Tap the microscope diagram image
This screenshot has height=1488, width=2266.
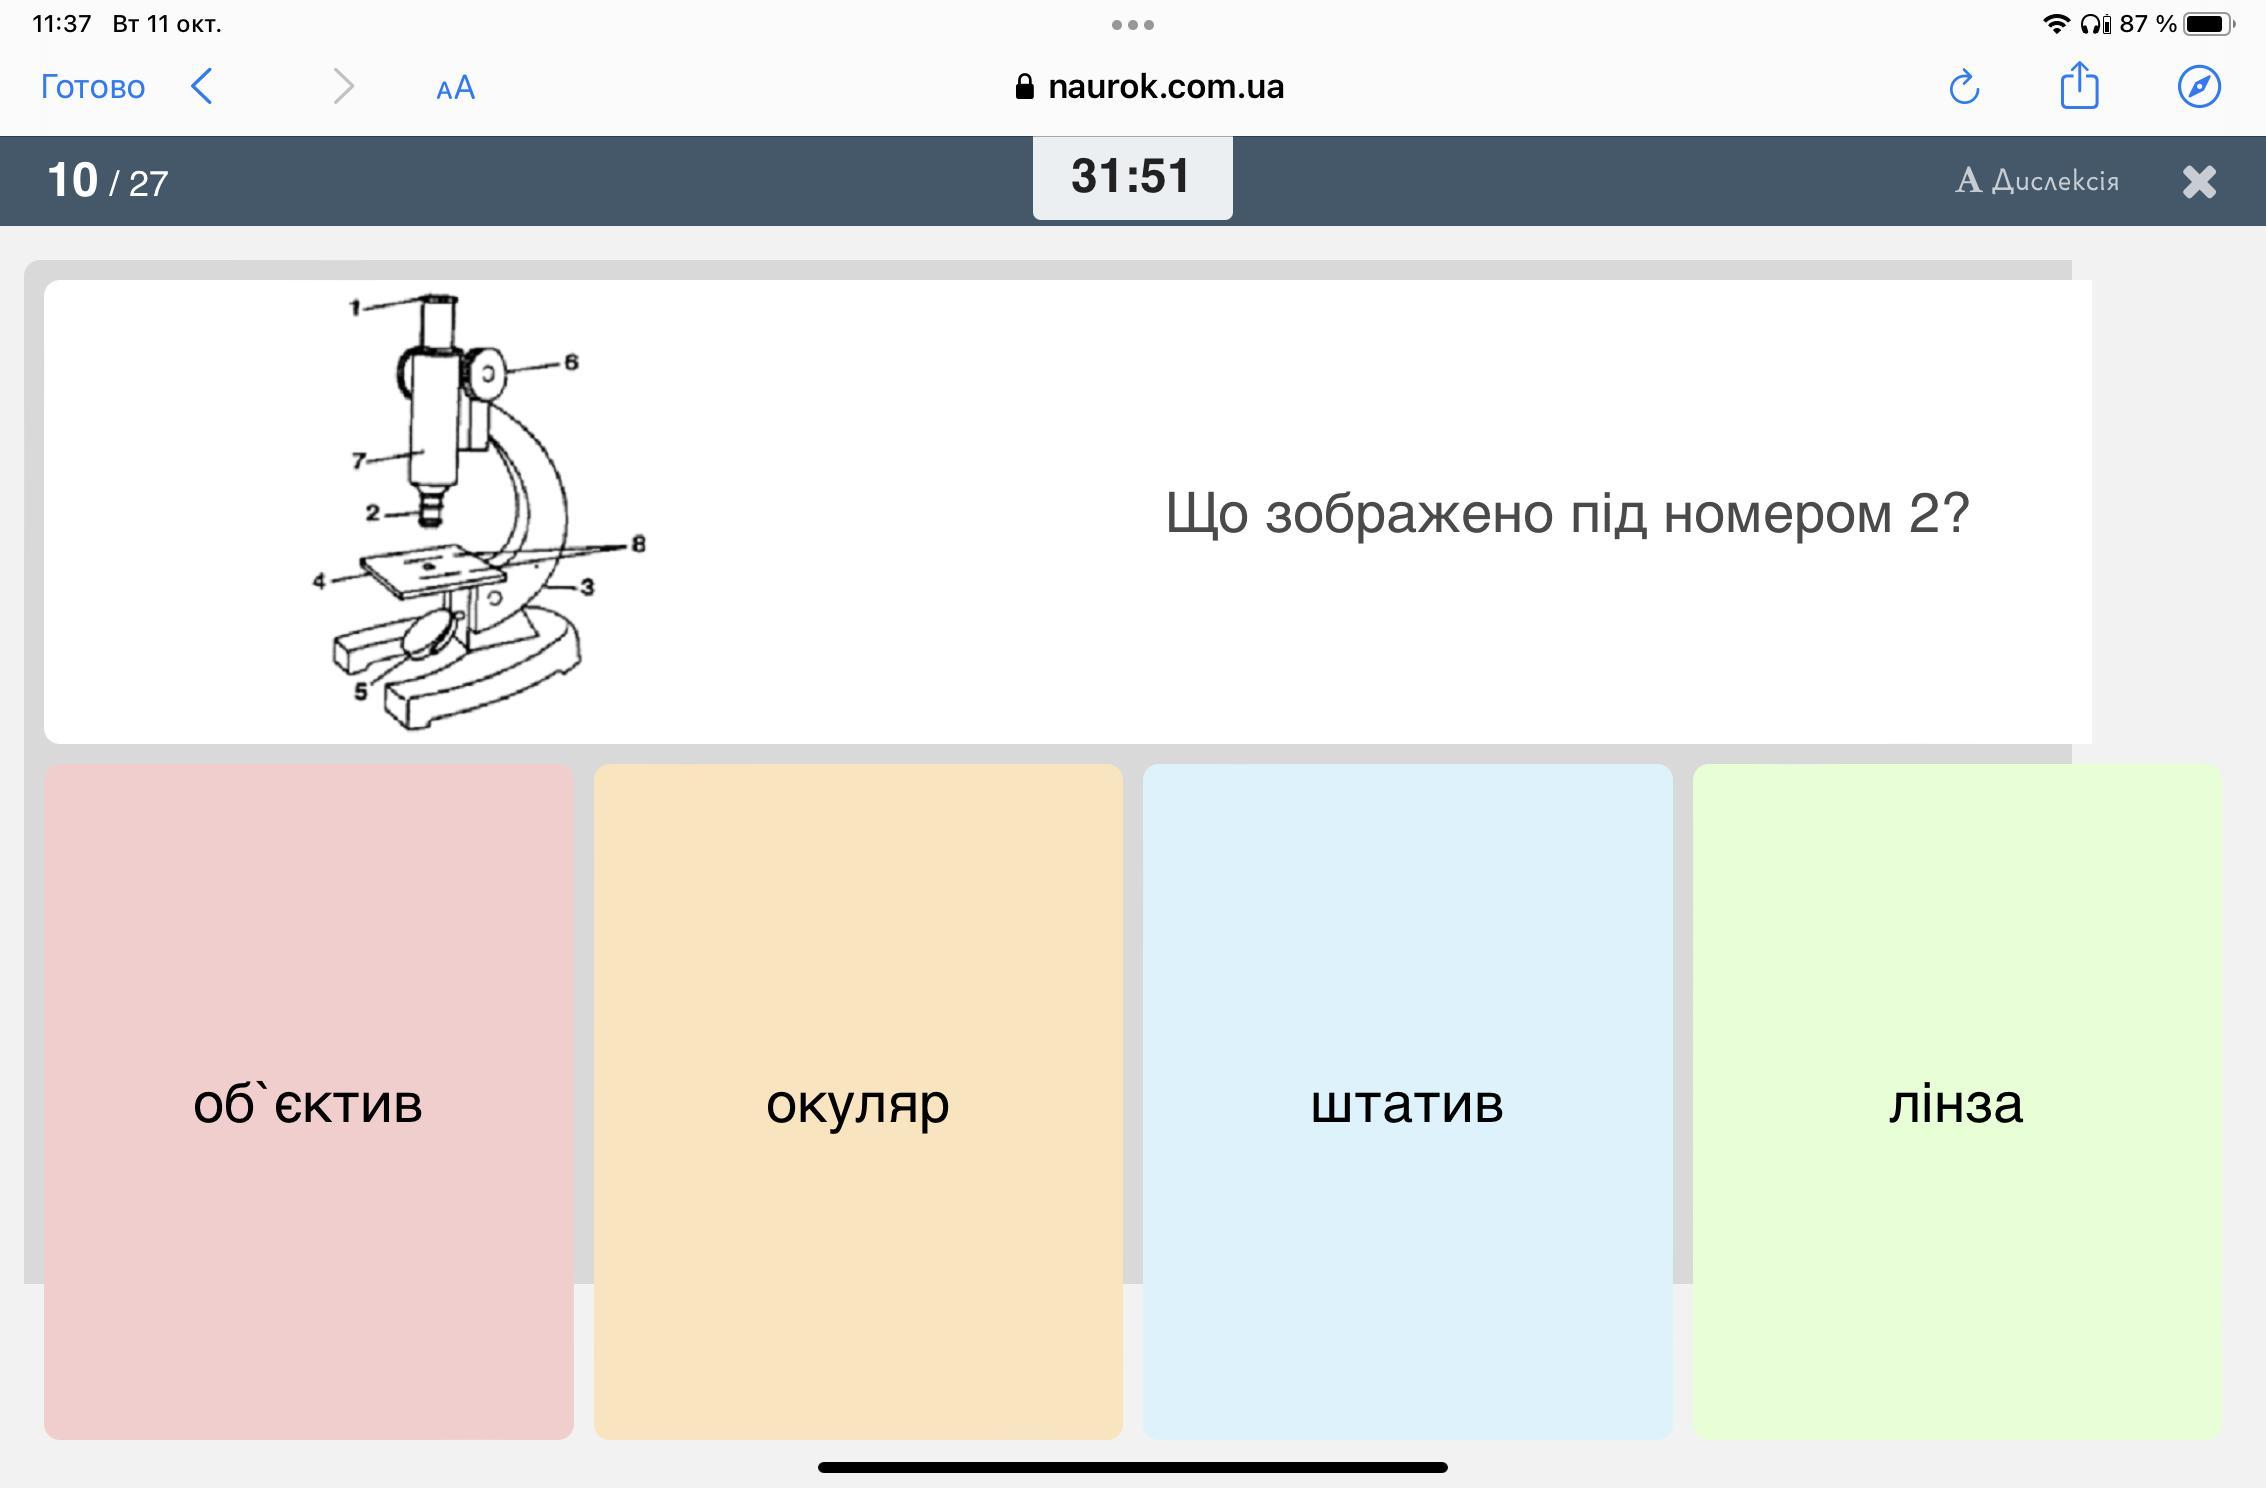click(x=470, y=512)
